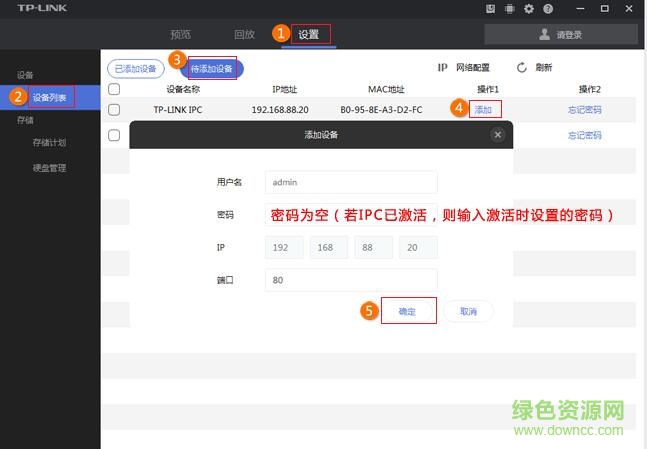Viewport: 647px width, 449px height.
Task: Click the 确定 confirm button
Action: coord(407,311)
